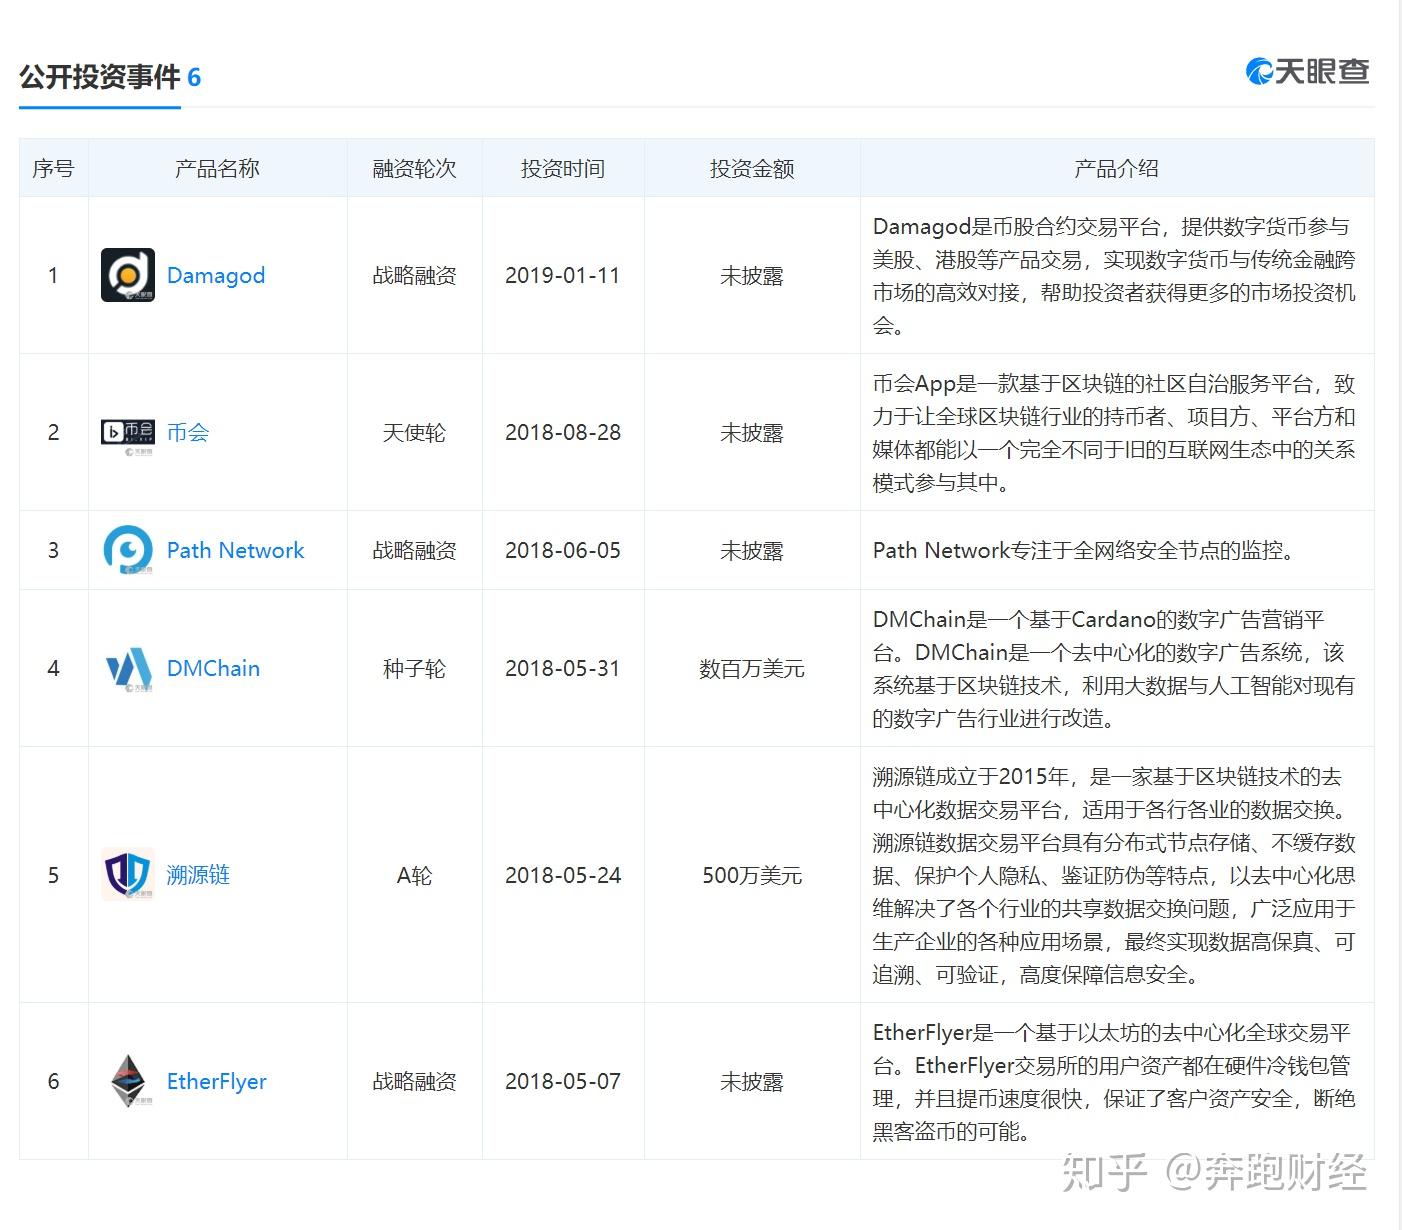The height and width of the screenshot is (1230, 1402).
Task: Click EtherFlyer's 战略融资 round cell
Action: click(x=414, y=1081)
